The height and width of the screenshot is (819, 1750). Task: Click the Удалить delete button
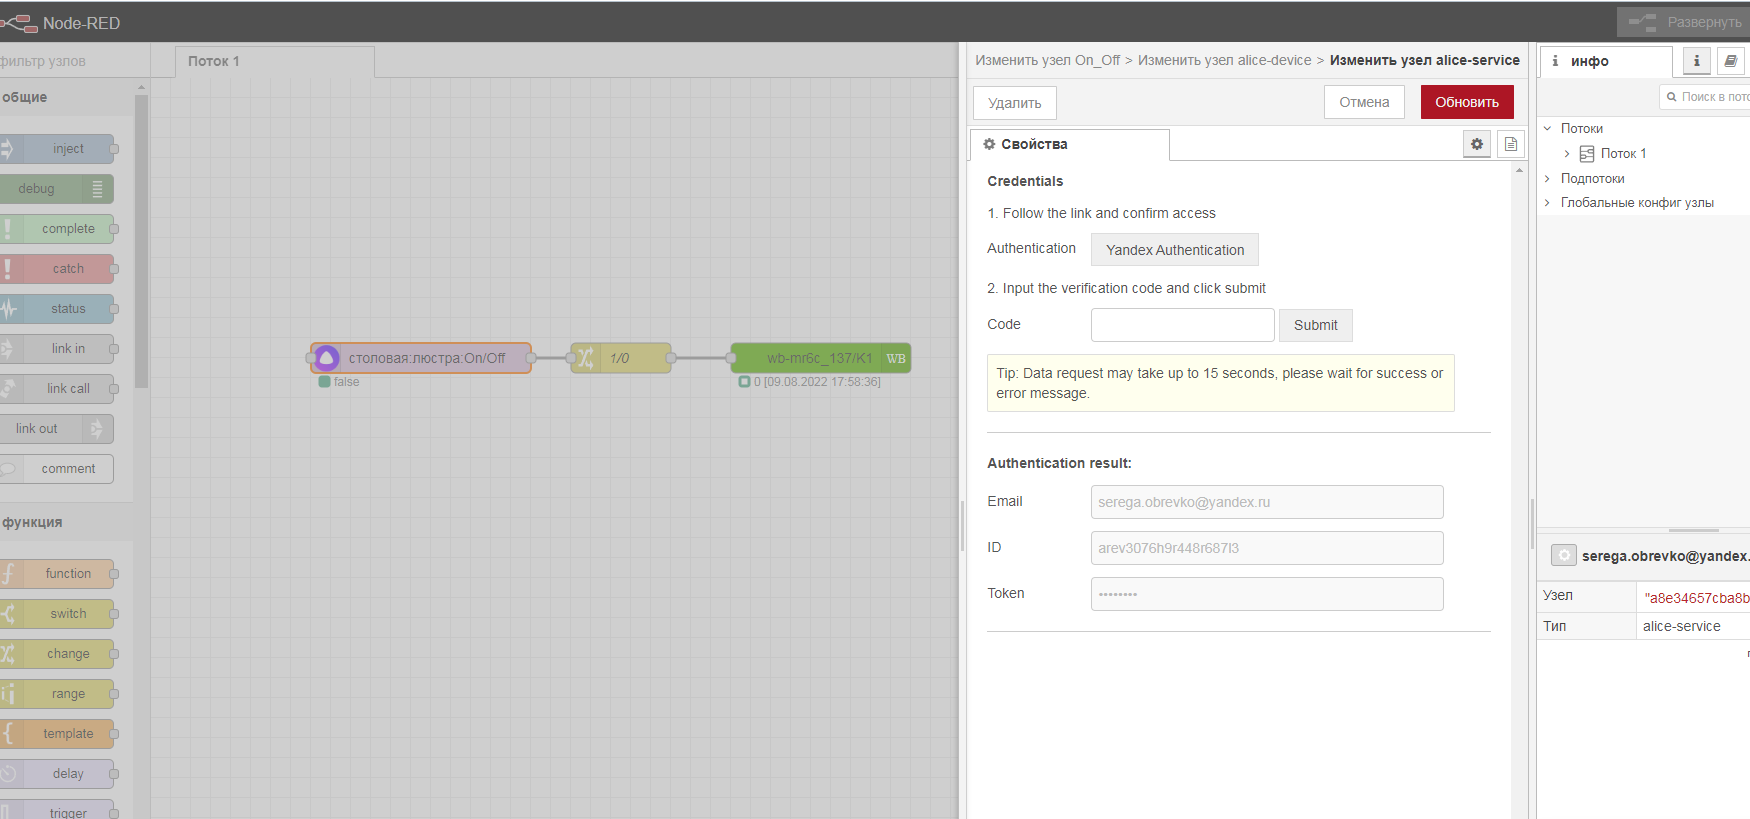[x=1014, y=103]
